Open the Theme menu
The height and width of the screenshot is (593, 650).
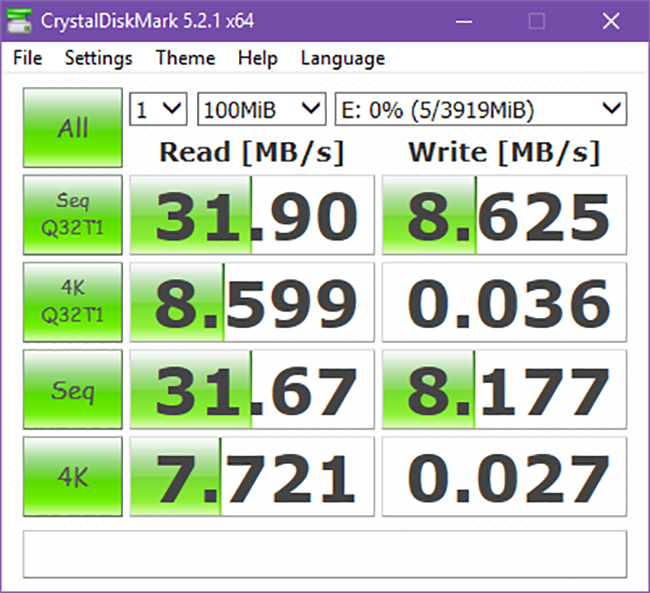coord(185,58)
